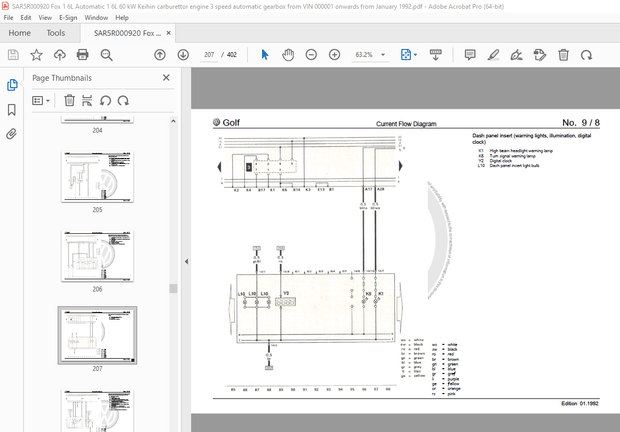Open the Sign document tool
The height and width of the screenshot is (432, 620).
pos(516,55)
